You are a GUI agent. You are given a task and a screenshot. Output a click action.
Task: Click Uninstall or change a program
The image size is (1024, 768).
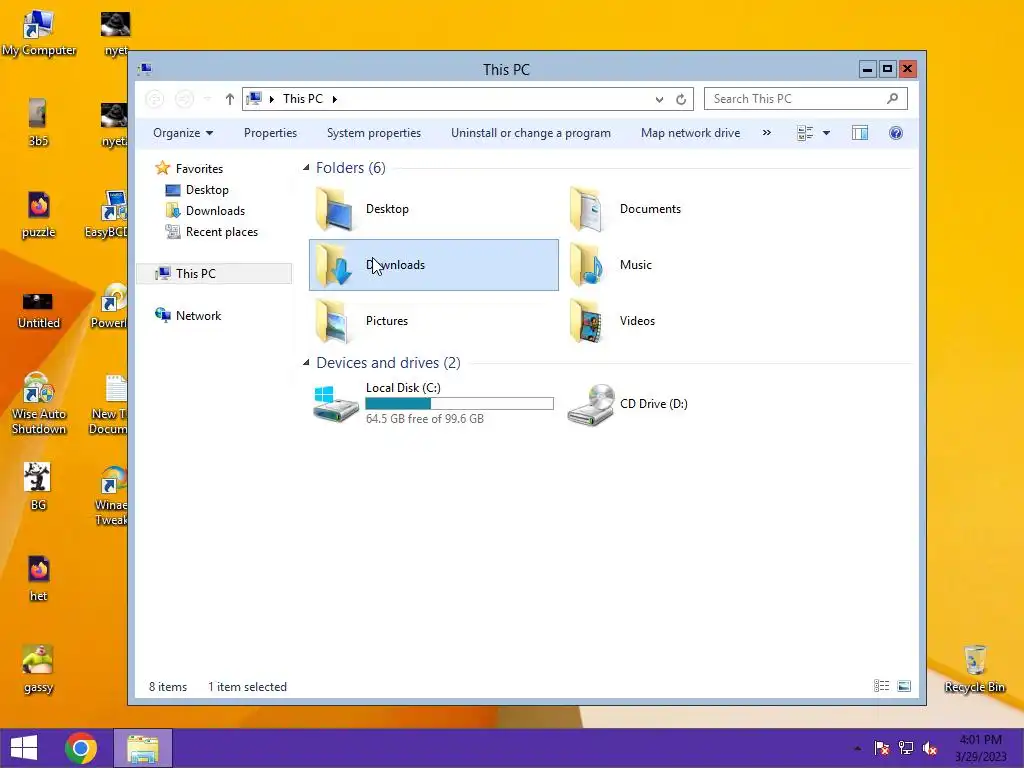530,133
